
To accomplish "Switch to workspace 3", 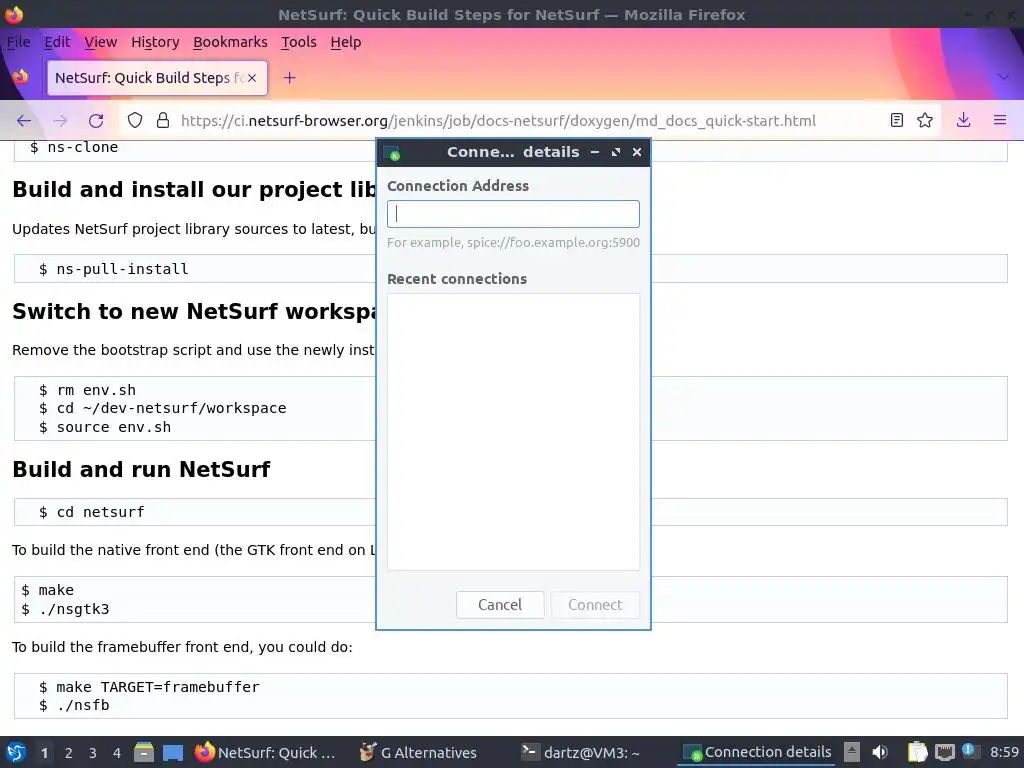I will pos(93,753).
